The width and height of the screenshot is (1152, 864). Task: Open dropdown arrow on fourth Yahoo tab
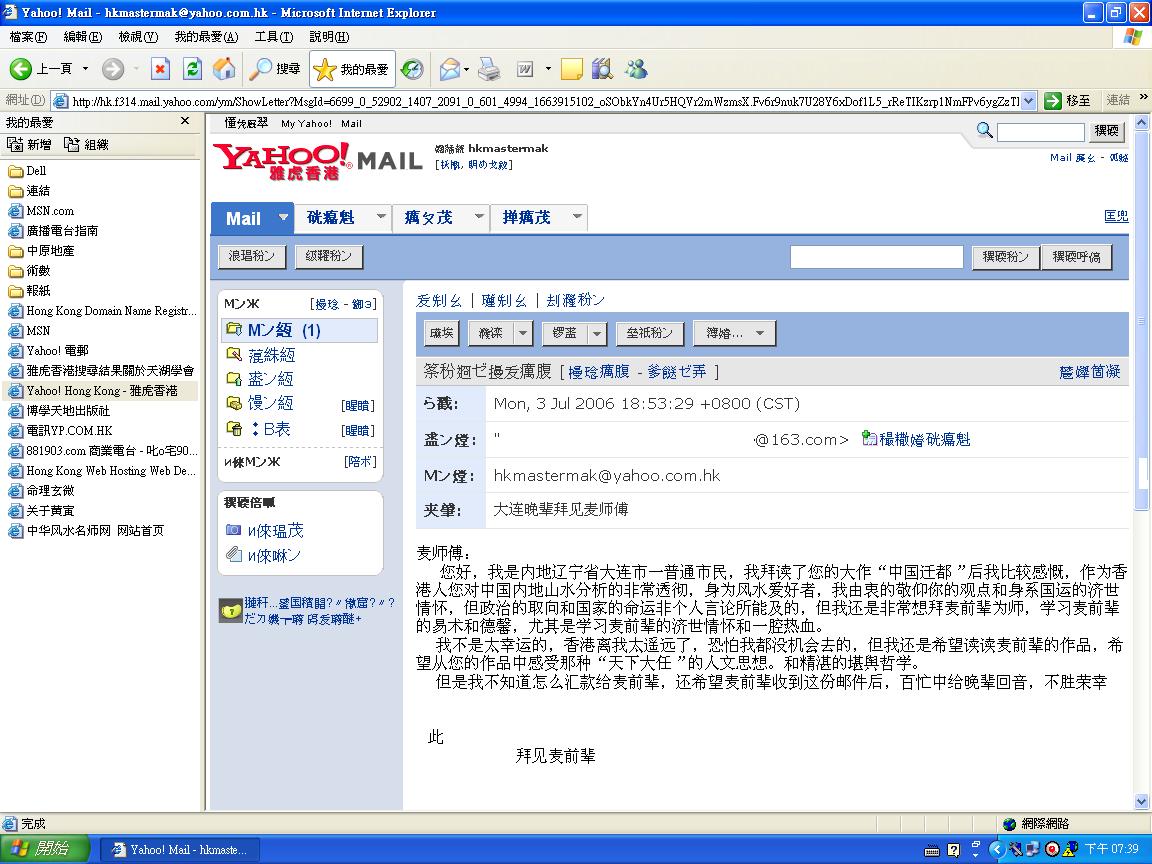tap(577, 216)
